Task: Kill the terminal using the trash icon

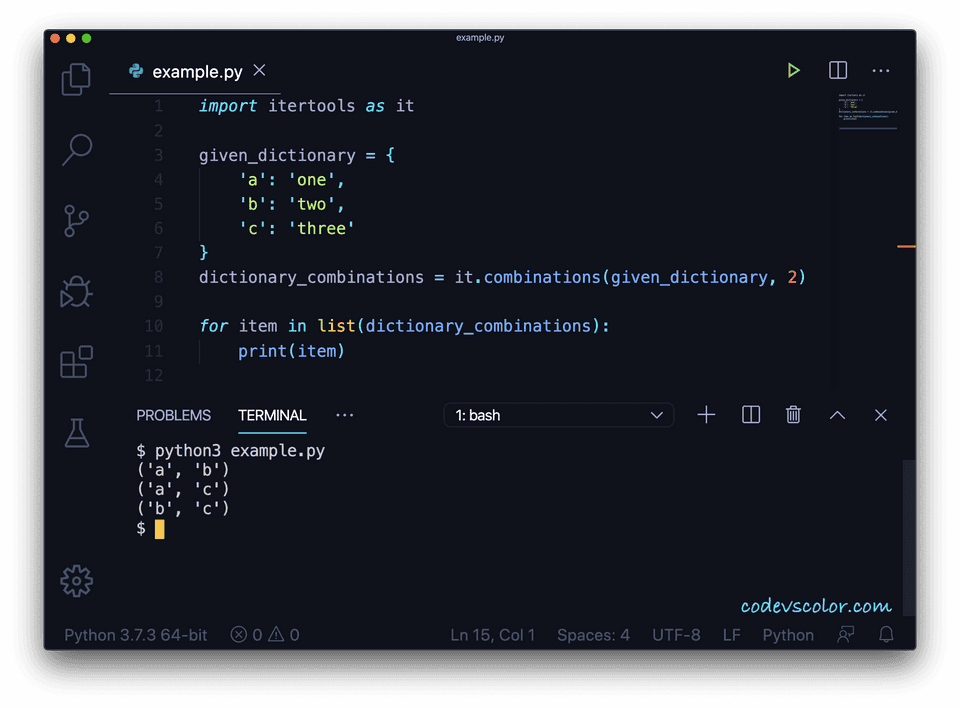Action: (x=793, y=414)
